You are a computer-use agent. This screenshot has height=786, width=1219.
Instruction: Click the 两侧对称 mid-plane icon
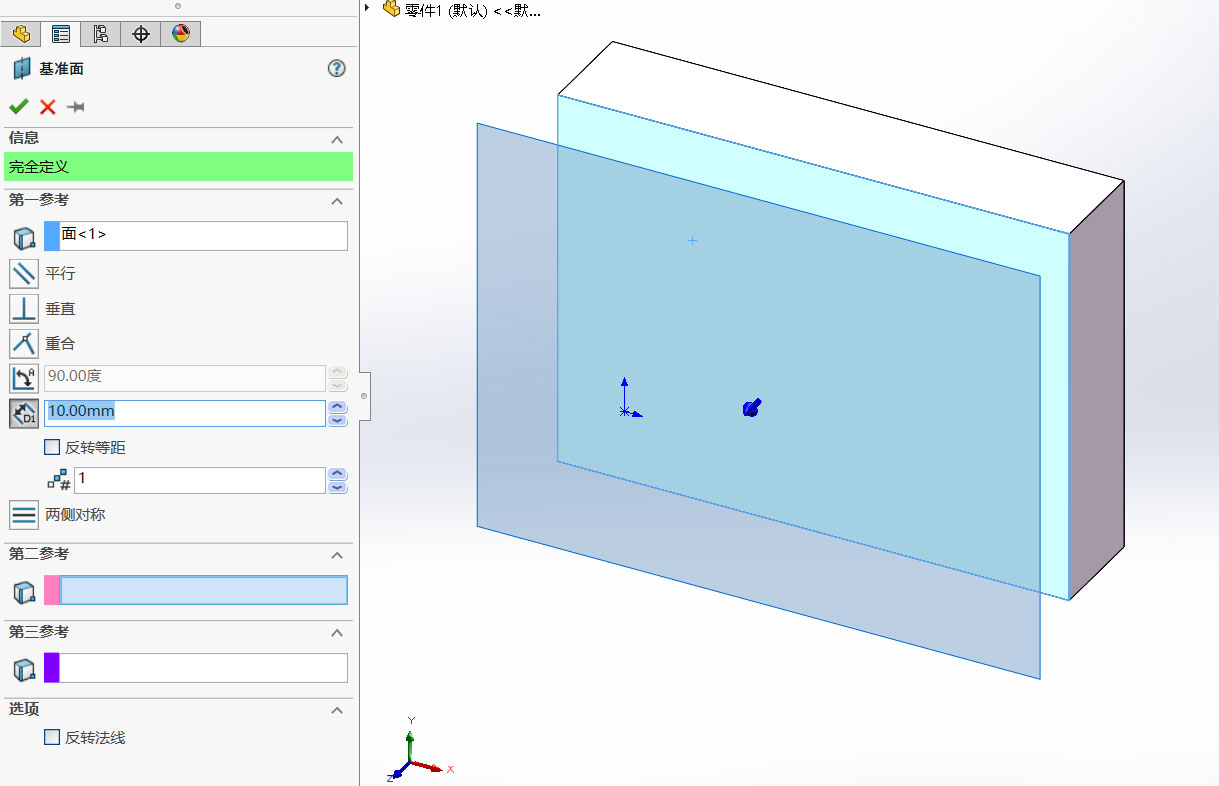tap(24, 515)
